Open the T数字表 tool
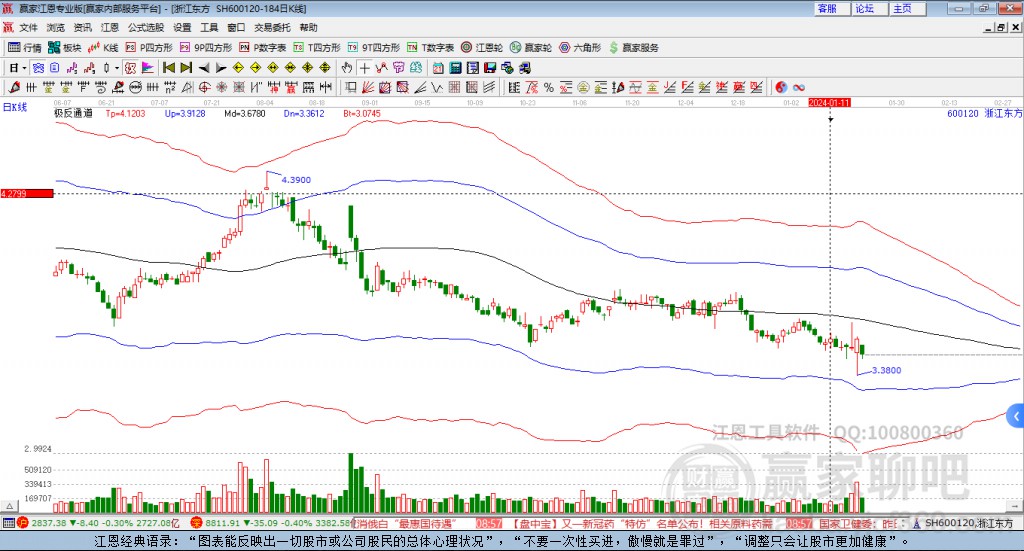1024x551 pixels. pyautogui.click(x=430, y=48)
